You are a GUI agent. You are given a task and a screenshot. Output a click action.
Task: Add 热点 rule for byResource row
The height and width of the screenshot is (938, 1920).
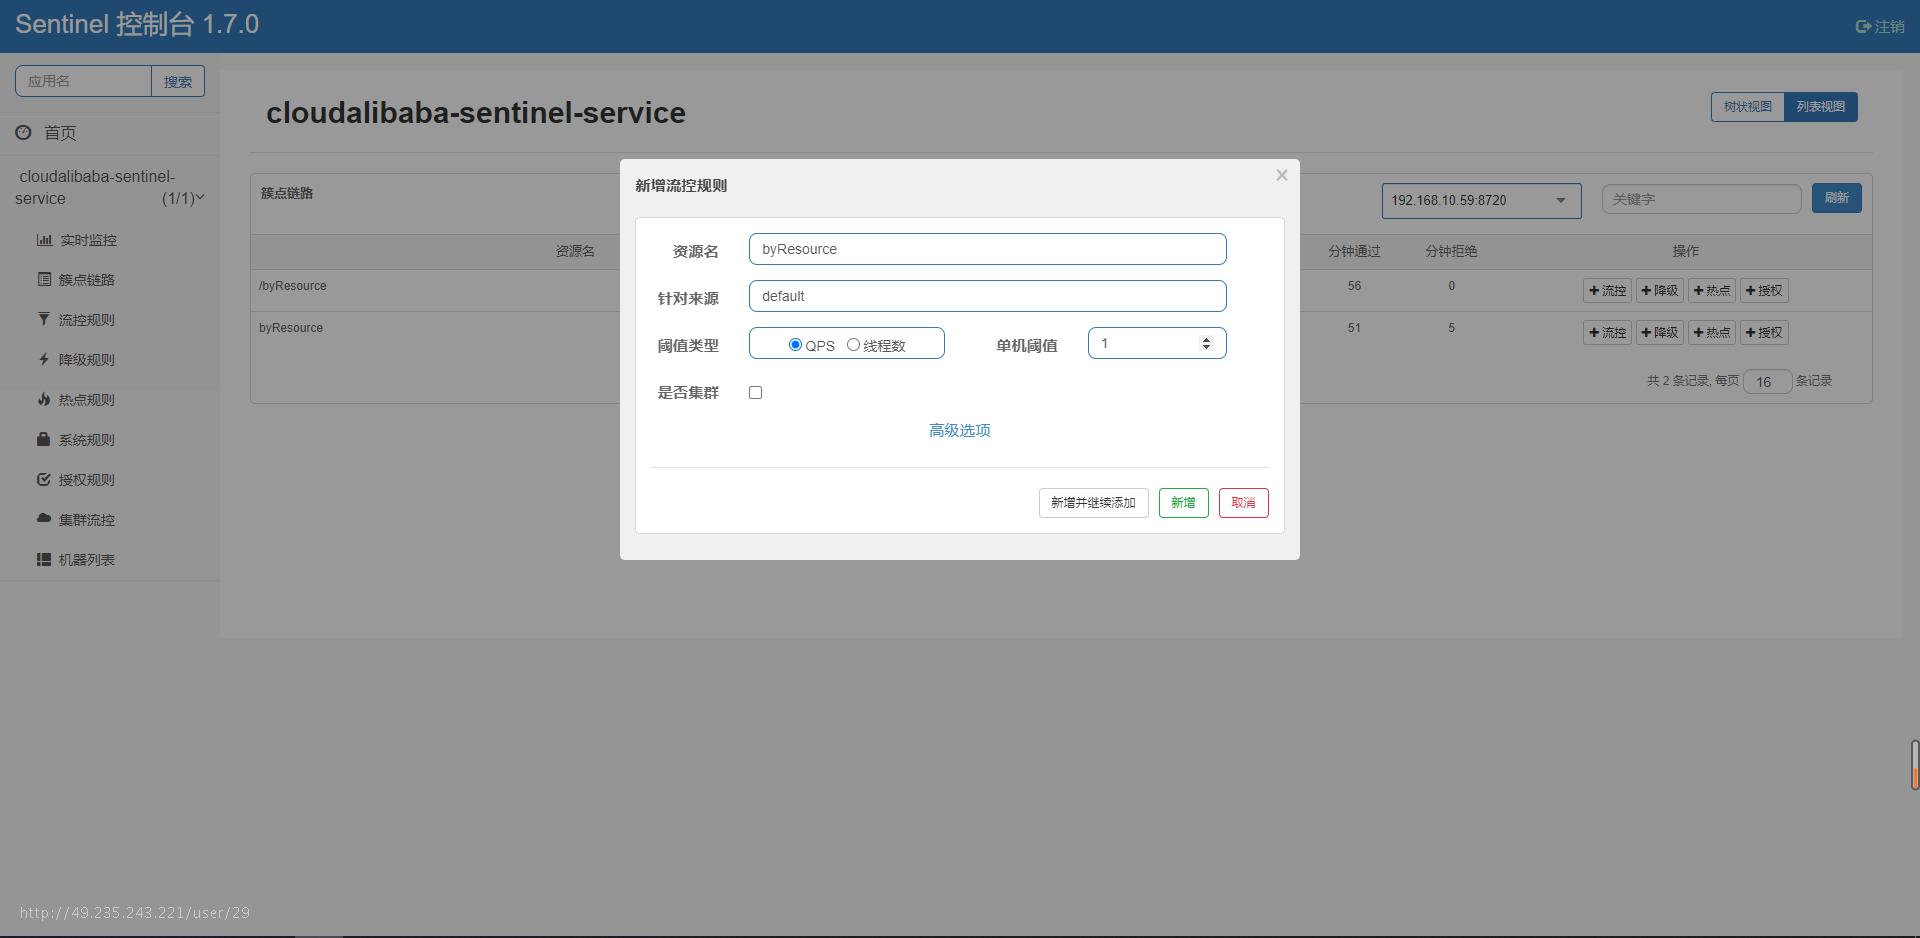pos(1712,333)
